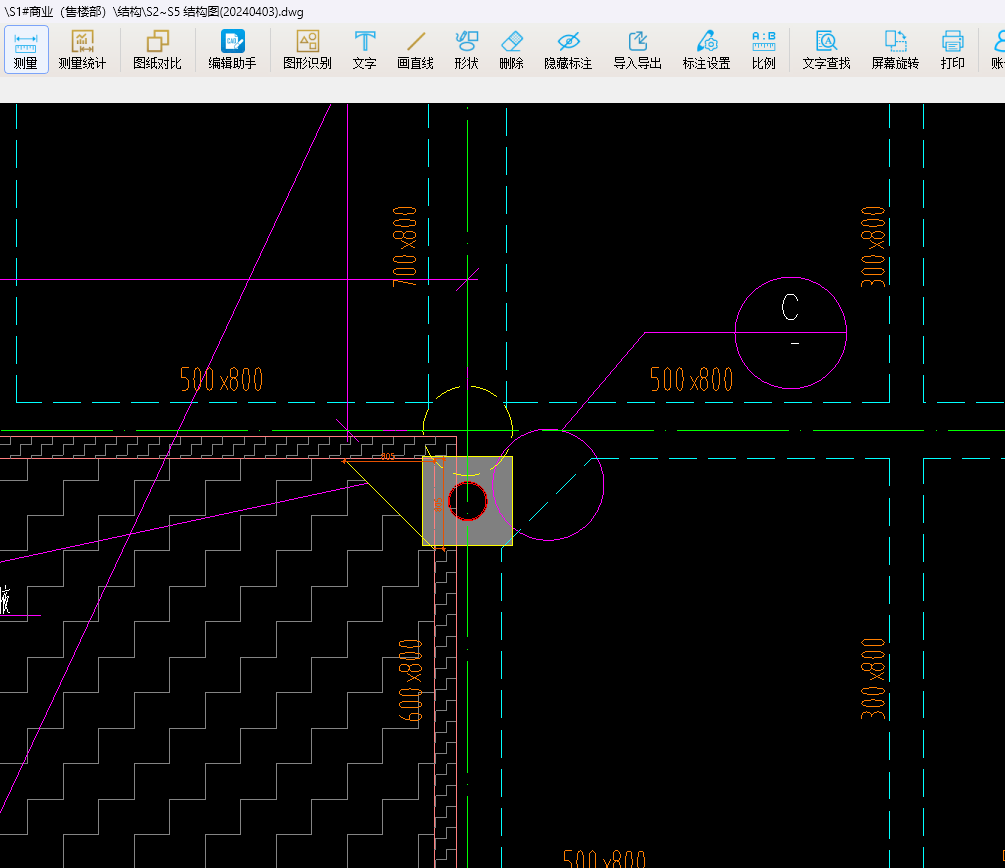Viewport: 1005px width, 868px height.
Task: Open 文字查找 text search
Action: tap(826, 50)
